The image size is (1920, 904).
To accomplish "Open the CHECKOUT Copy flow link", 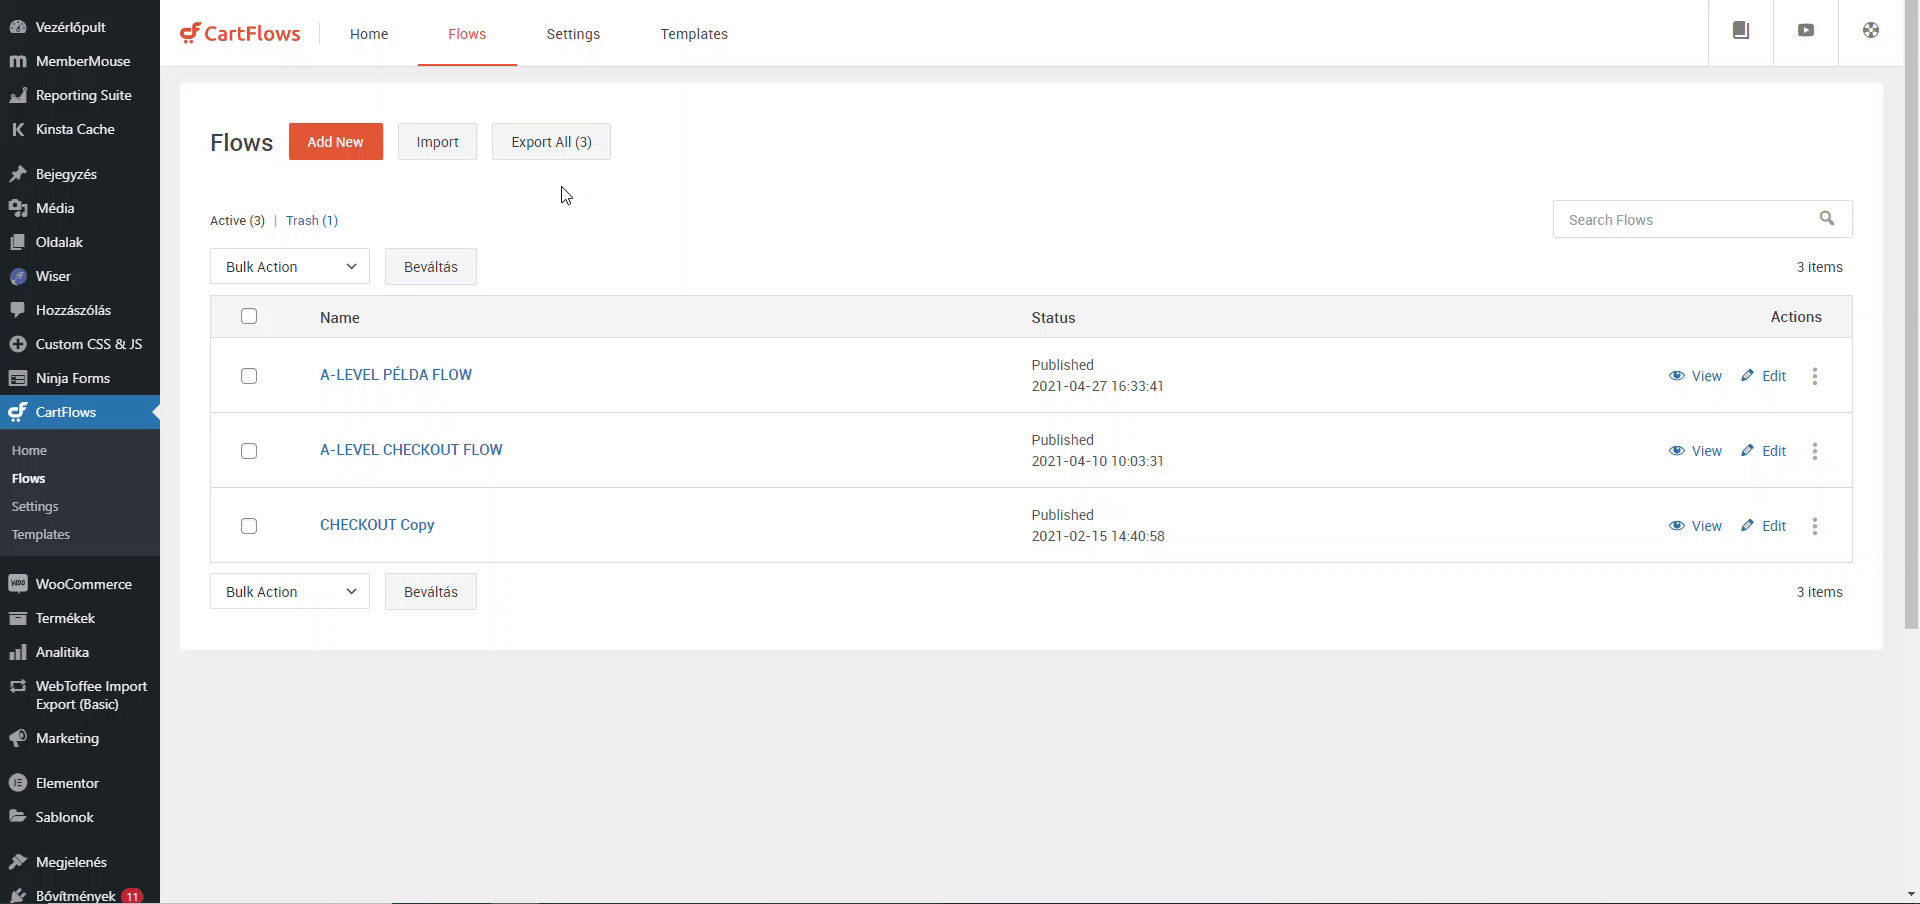I will [377, 525].
